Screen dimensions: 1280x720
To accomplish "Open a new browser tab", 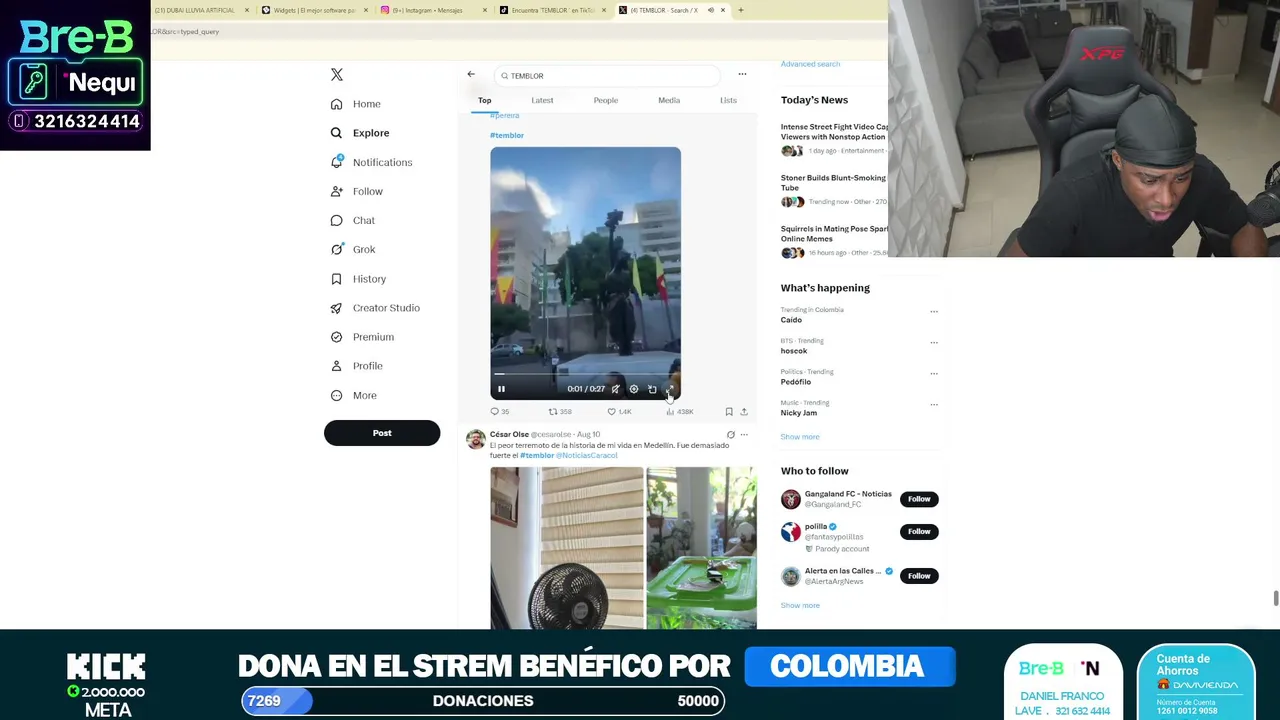I will (740, 10).
